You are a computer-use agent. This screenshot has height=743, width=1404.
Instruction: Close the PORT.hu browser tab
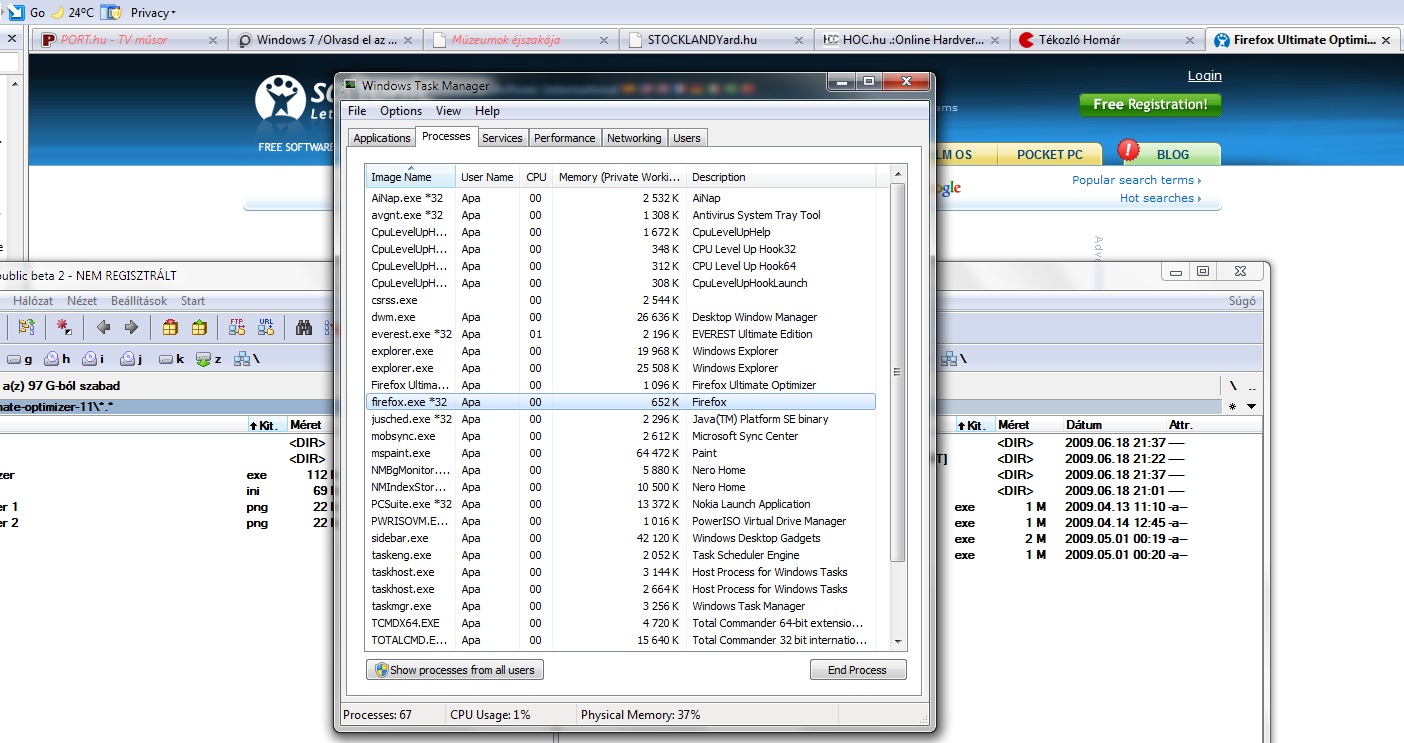tap(212, 41)
